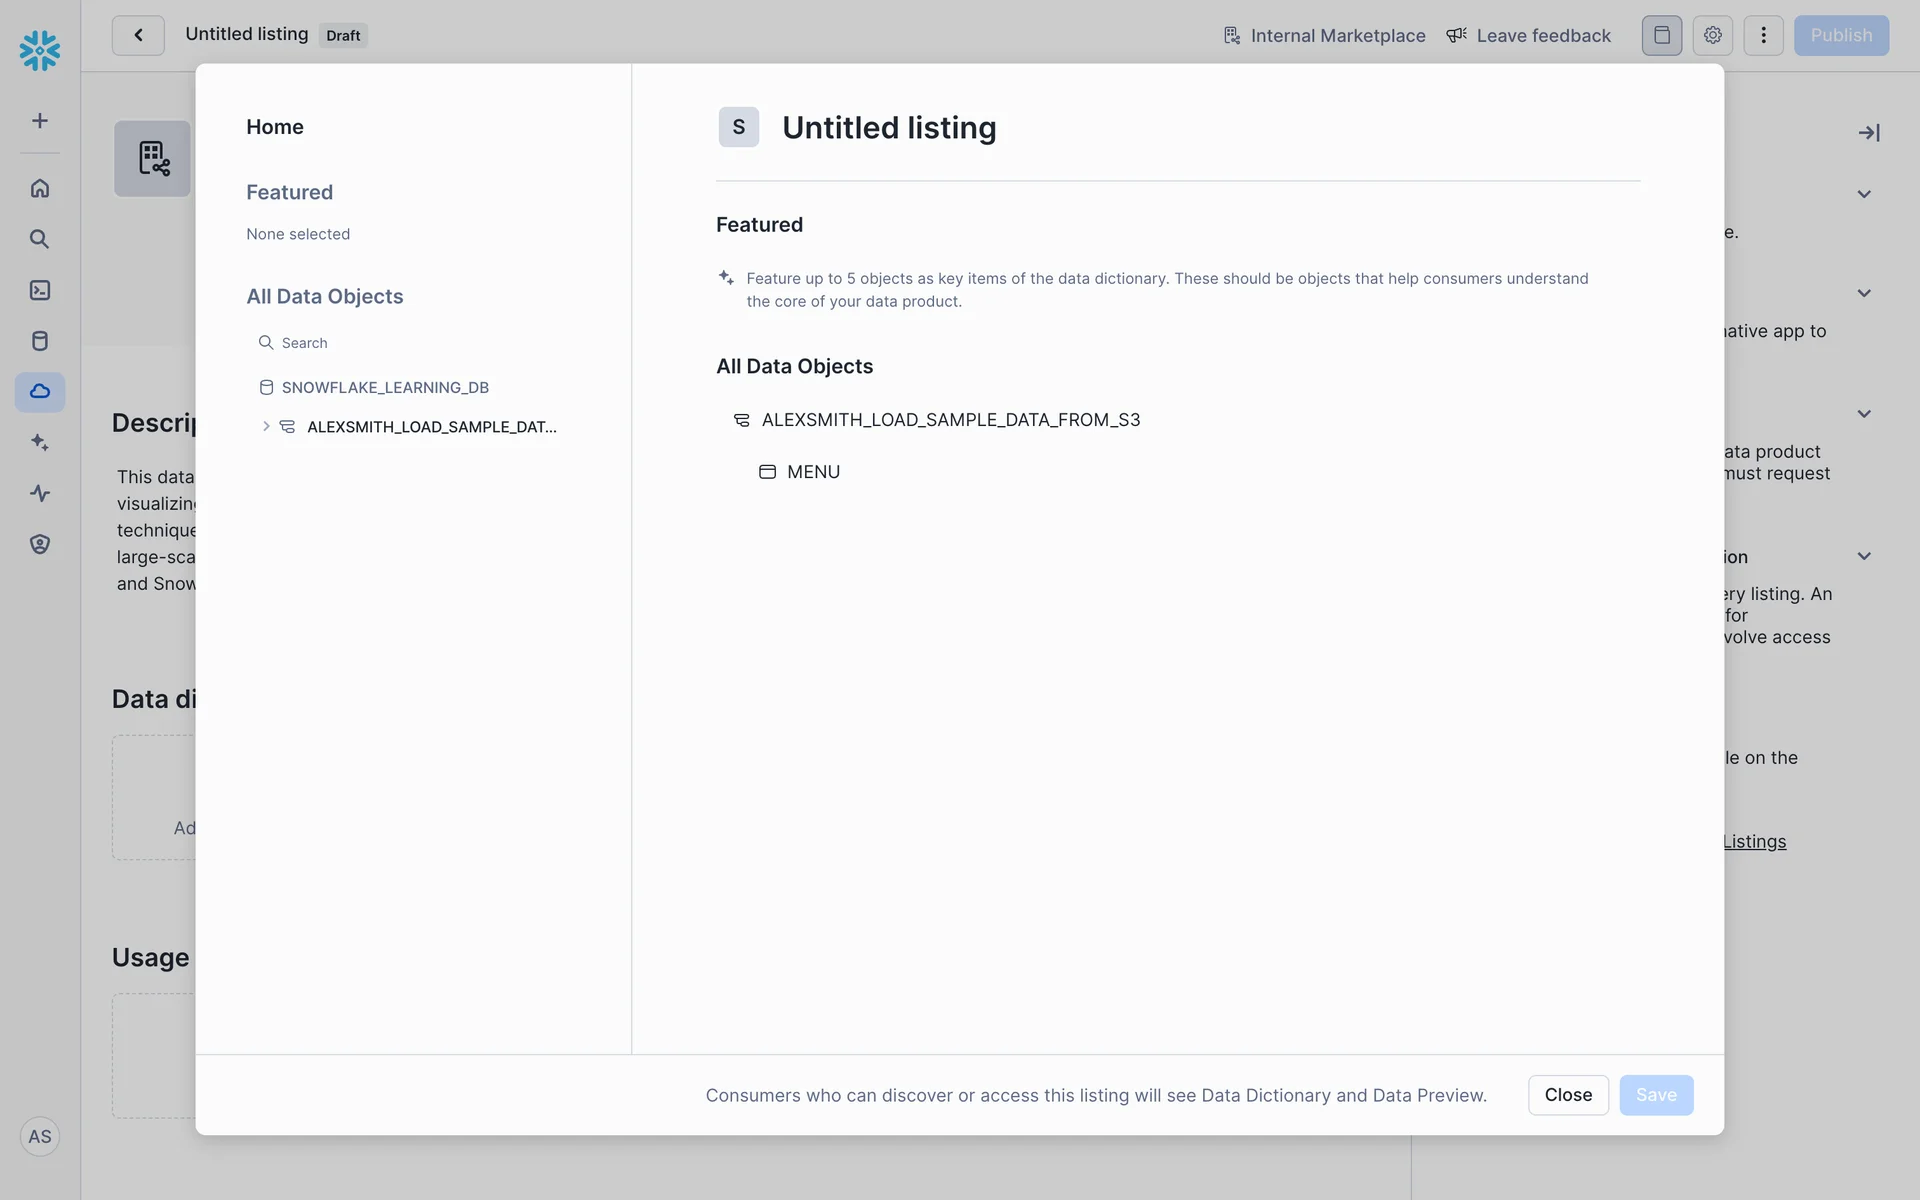This screenshot has height=1200, width=1920.
Task: Click the Snowflake logo icon
Action: (x=40, y=50)
